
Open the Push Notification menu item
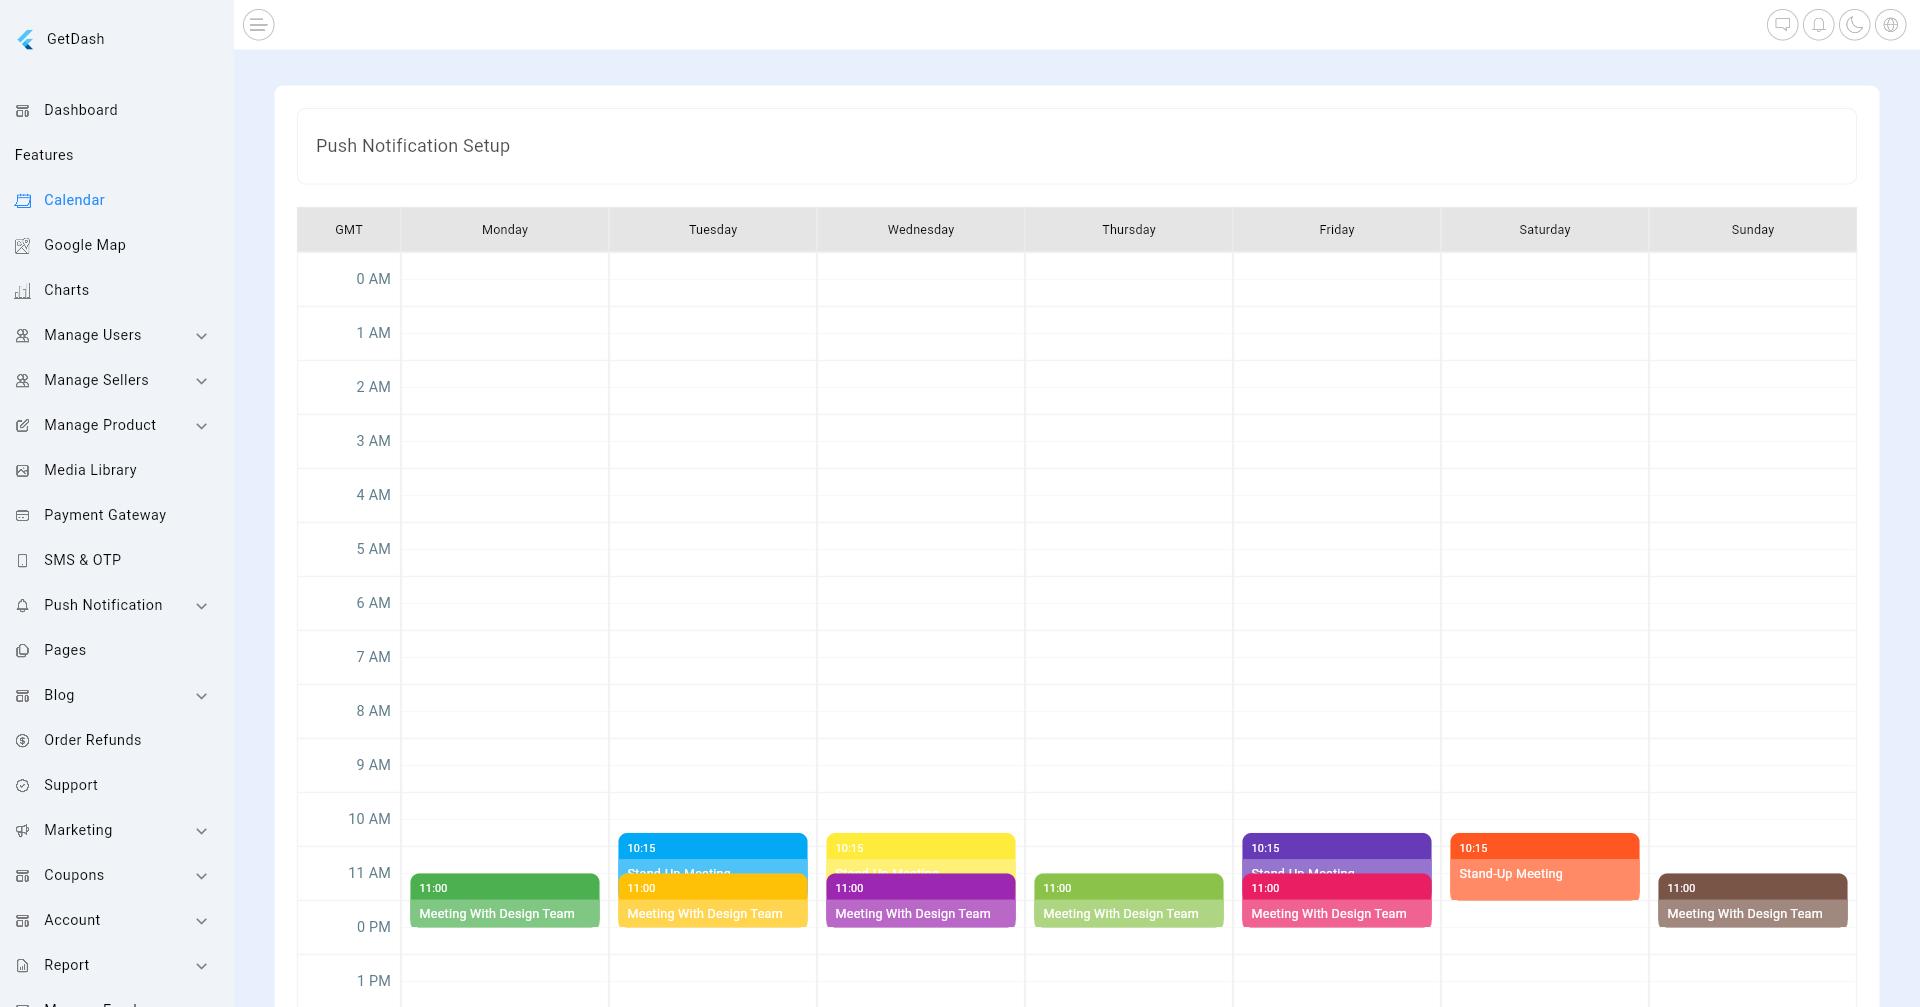click(103, 605)
